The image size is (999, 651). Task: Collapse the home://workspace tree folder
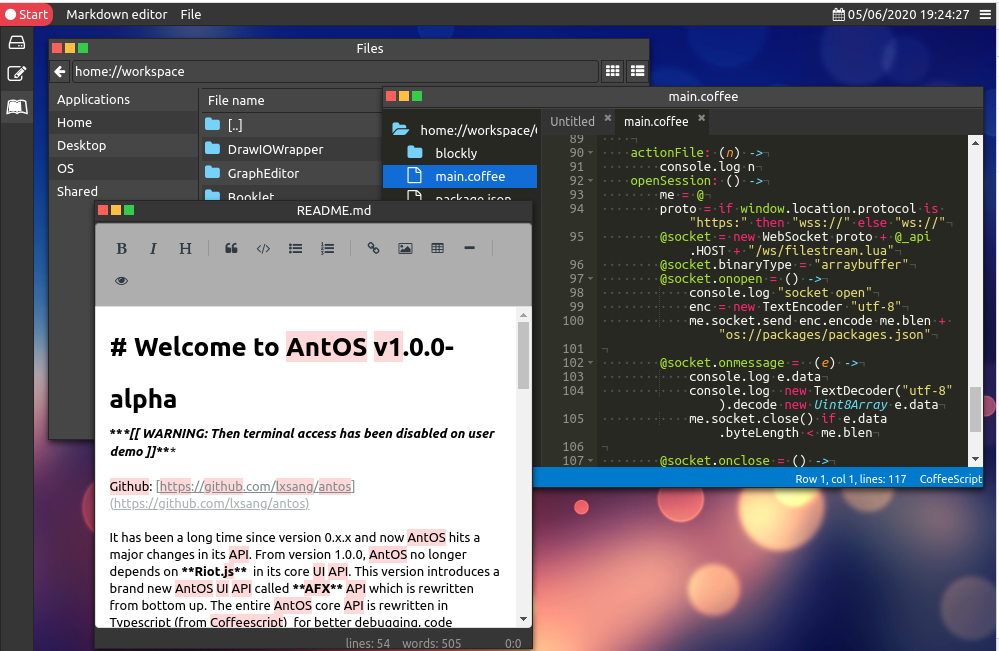[400, 130]
